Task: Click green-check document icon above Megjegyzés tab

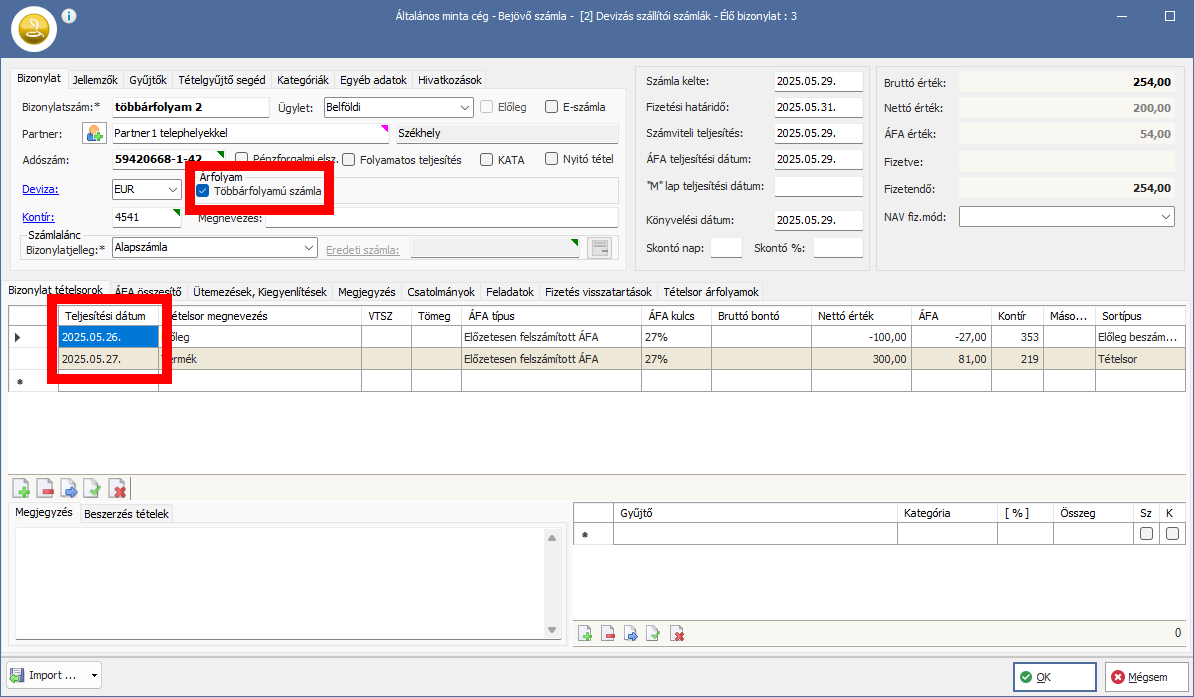Action: click(x=92, y=488)
